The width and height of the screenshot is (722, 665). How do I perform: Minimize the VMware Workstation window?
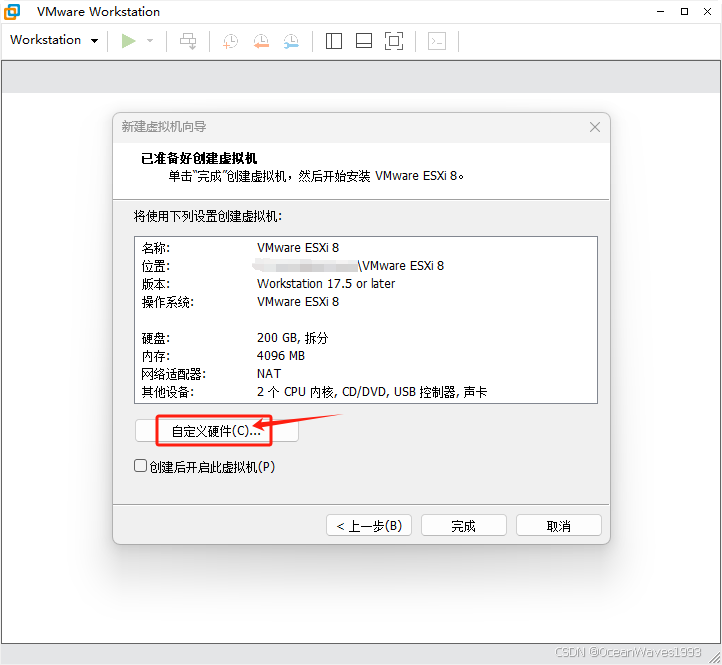click(x=661, y=12)
